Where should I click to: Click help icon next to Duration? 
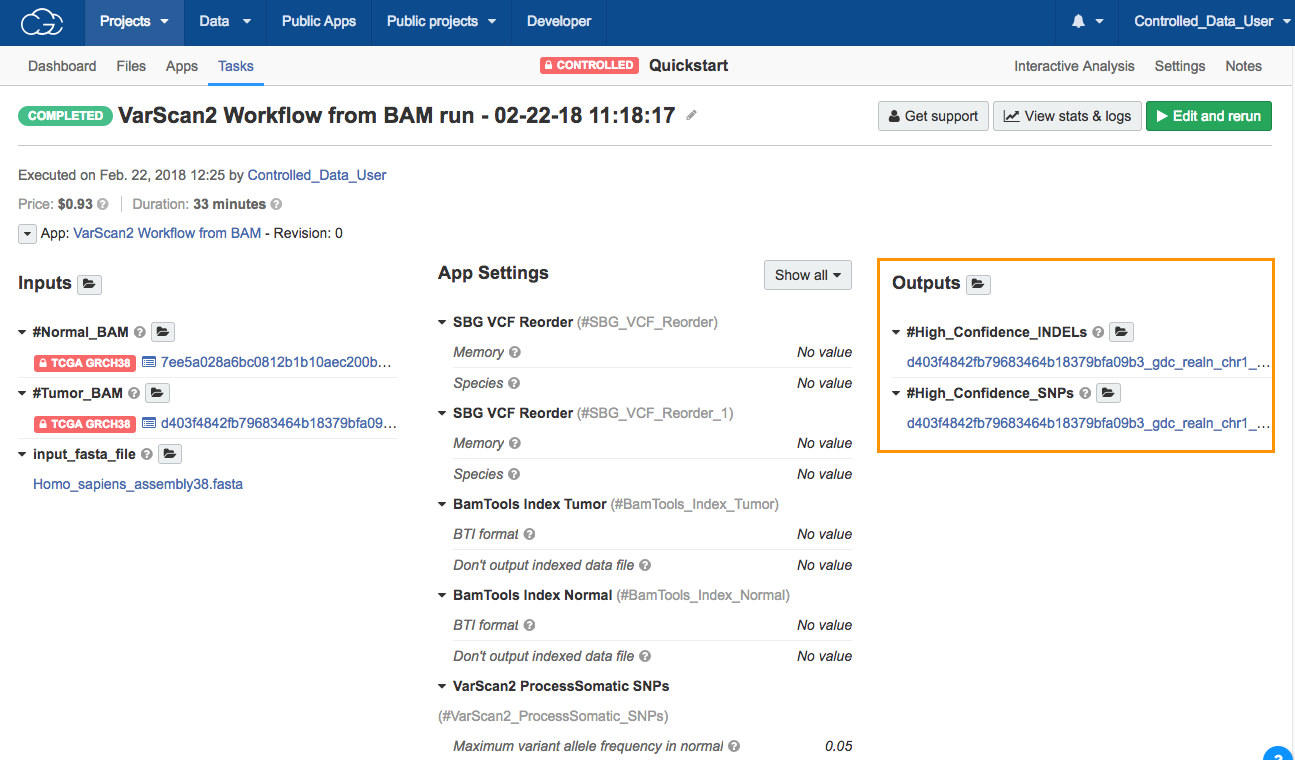(x=276, y=204)
